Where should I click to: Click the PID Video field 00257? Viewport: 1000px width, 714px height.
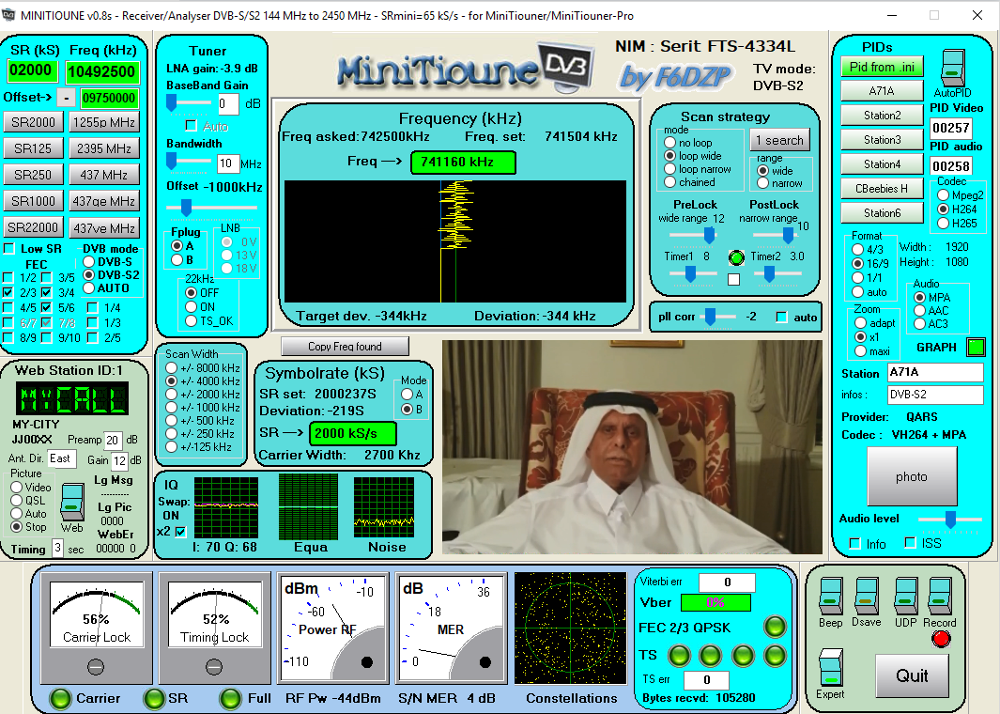950,128
